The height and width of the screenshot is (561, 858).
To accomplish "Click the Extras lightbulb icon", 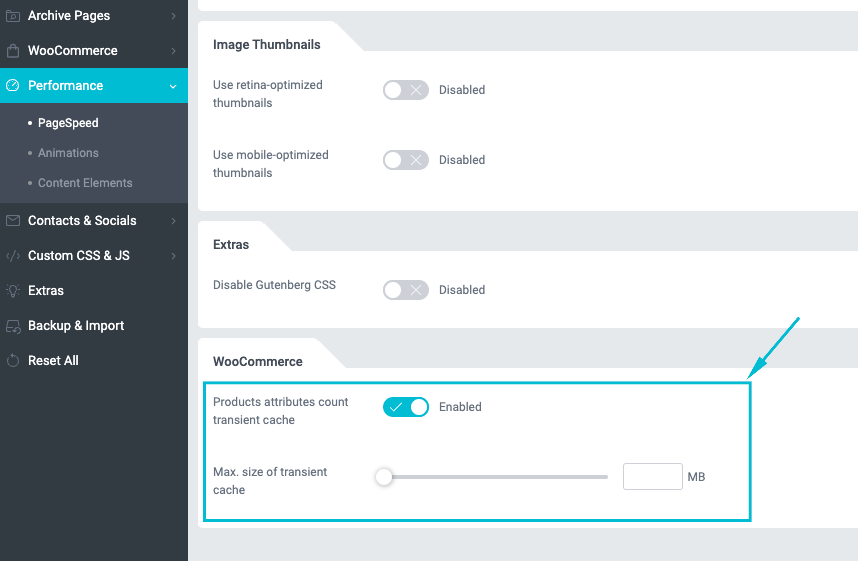I will [x=12, y=291].
